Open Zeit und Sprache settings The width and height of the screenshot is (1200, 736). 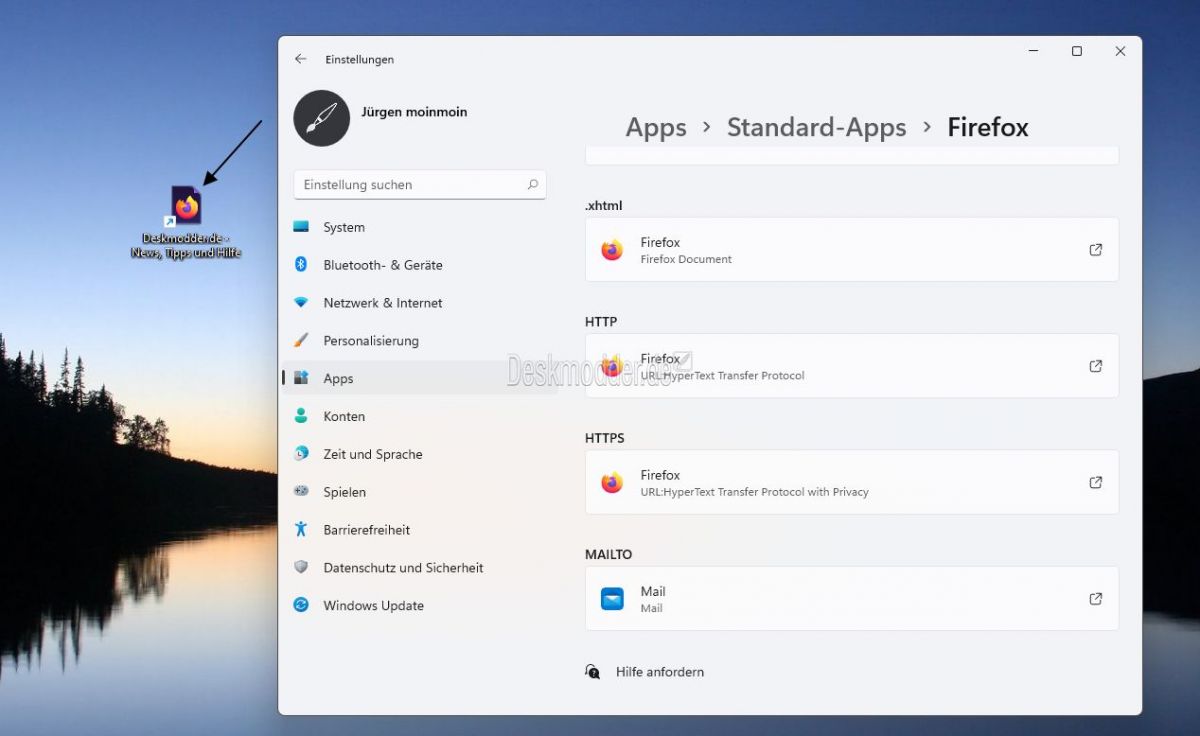pos(371,454)
